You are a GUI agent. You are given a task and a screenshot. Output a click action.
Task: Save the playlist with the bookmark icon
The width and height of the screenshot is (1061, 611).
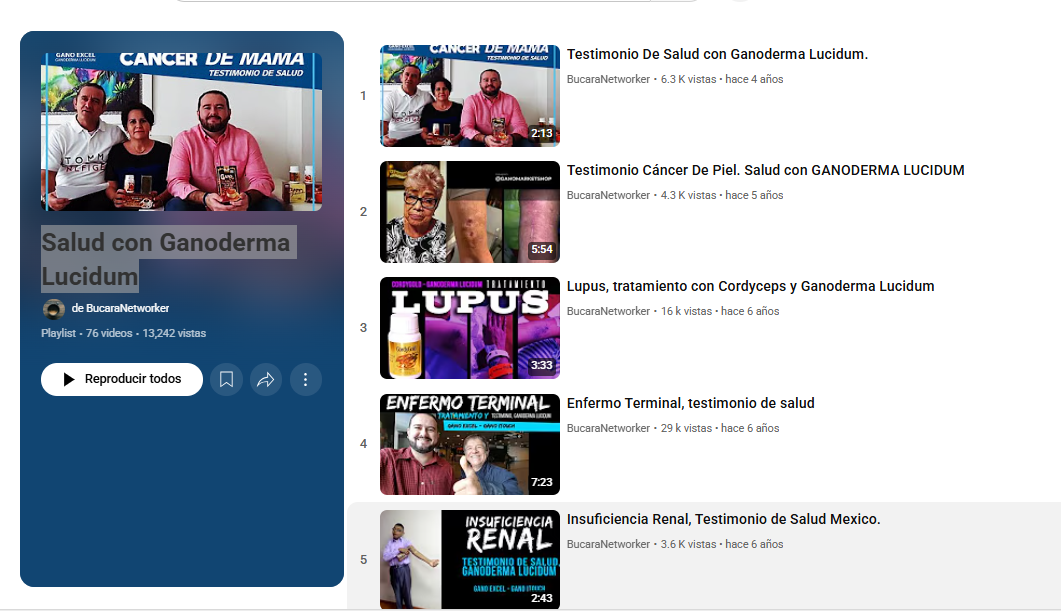point(226,380)
